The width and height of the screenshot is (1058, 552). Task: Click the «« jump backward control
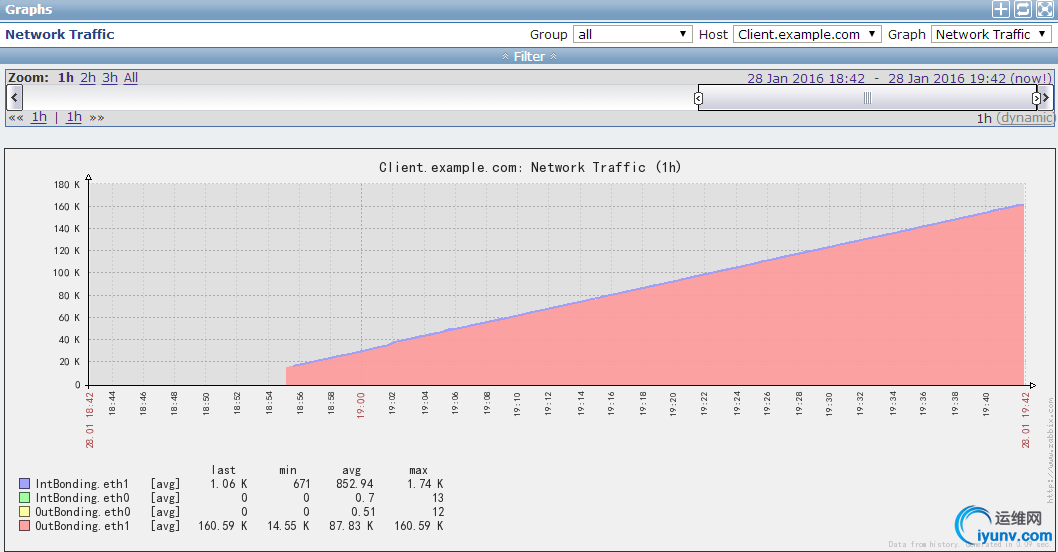[x=16, y=117]
